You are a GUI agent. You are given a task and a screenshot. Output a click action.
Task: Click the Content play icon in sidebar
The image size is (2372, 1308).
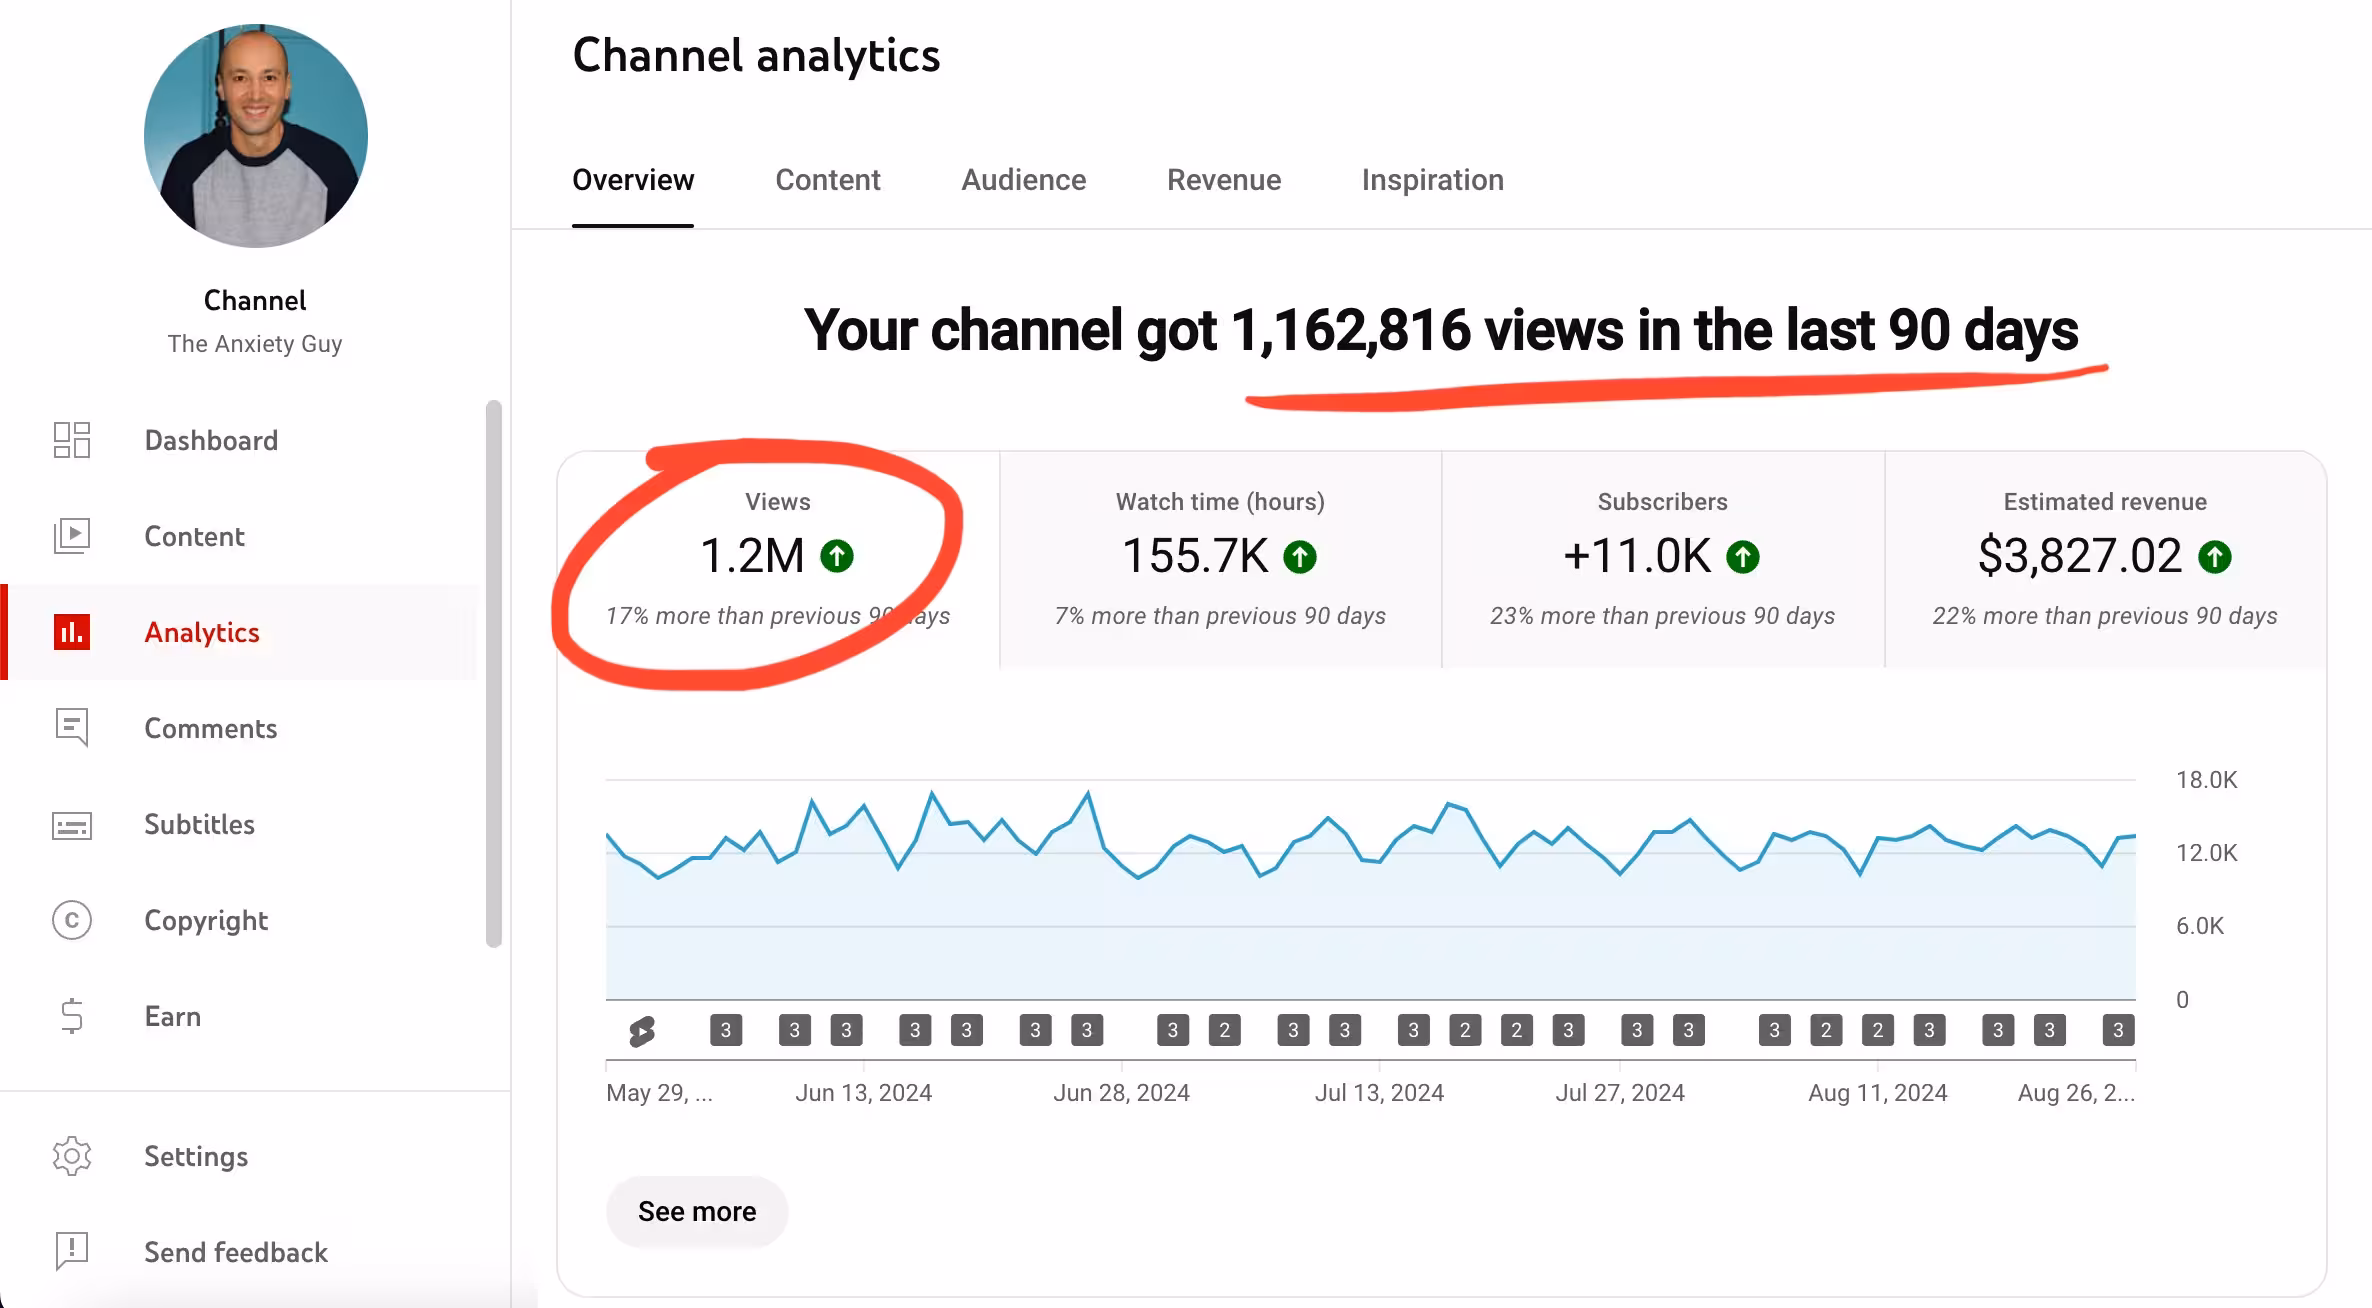(x=72, y=536)
